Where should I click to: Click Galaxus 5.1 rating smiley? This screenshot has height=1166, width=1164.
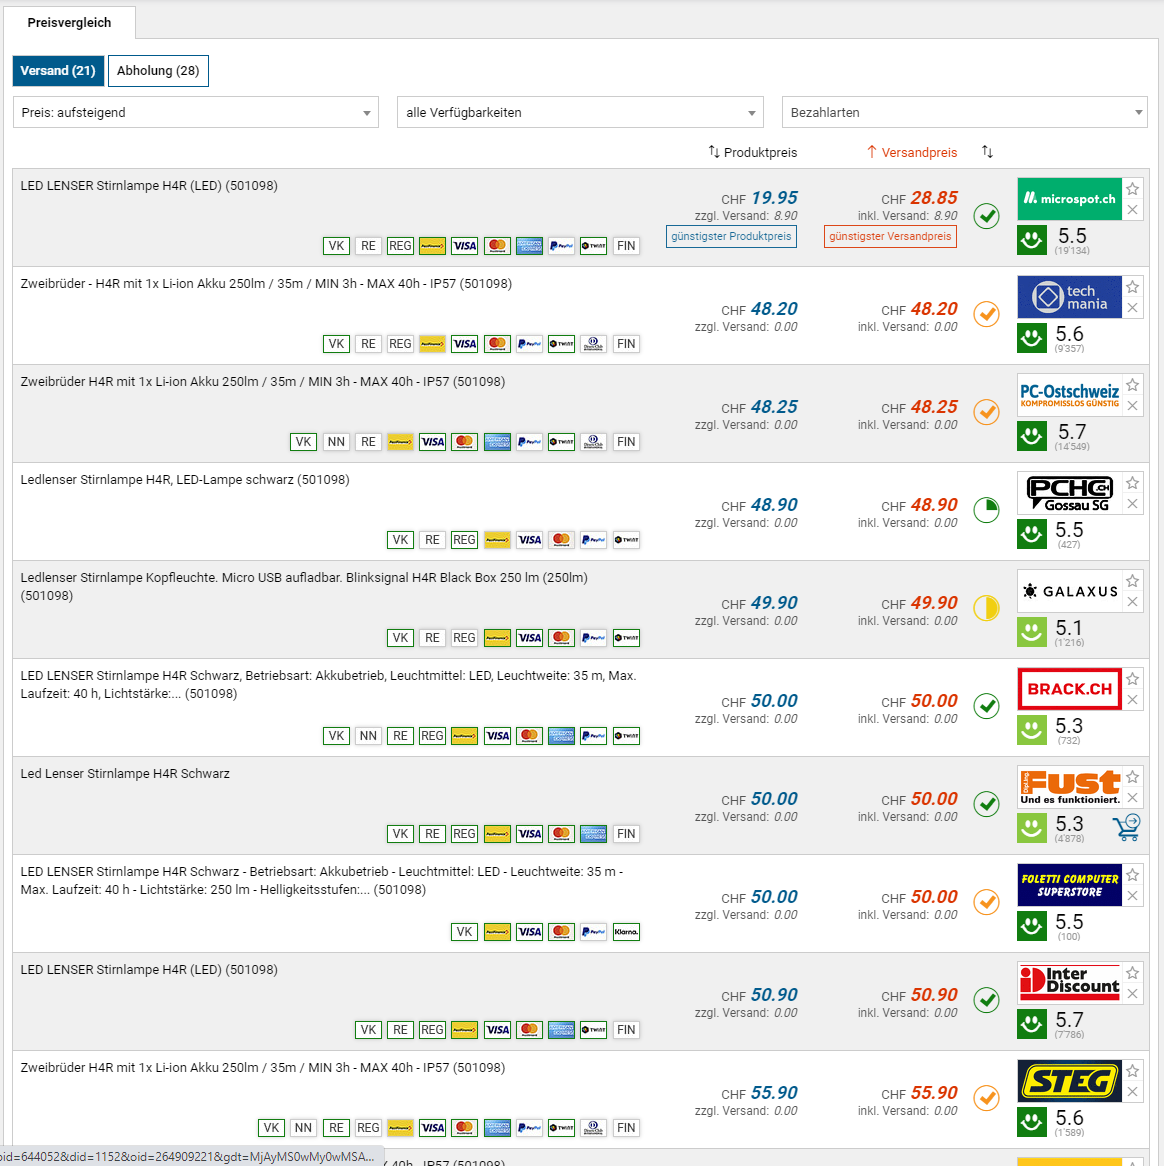click(x=1032, y=633)
